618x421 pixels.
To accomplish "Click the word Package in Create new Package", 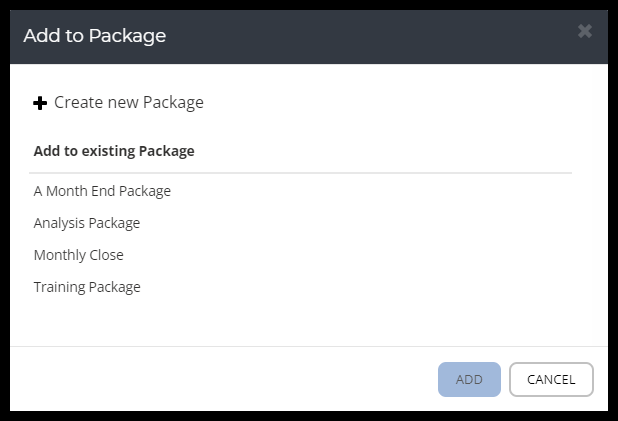I will point(173,102).
